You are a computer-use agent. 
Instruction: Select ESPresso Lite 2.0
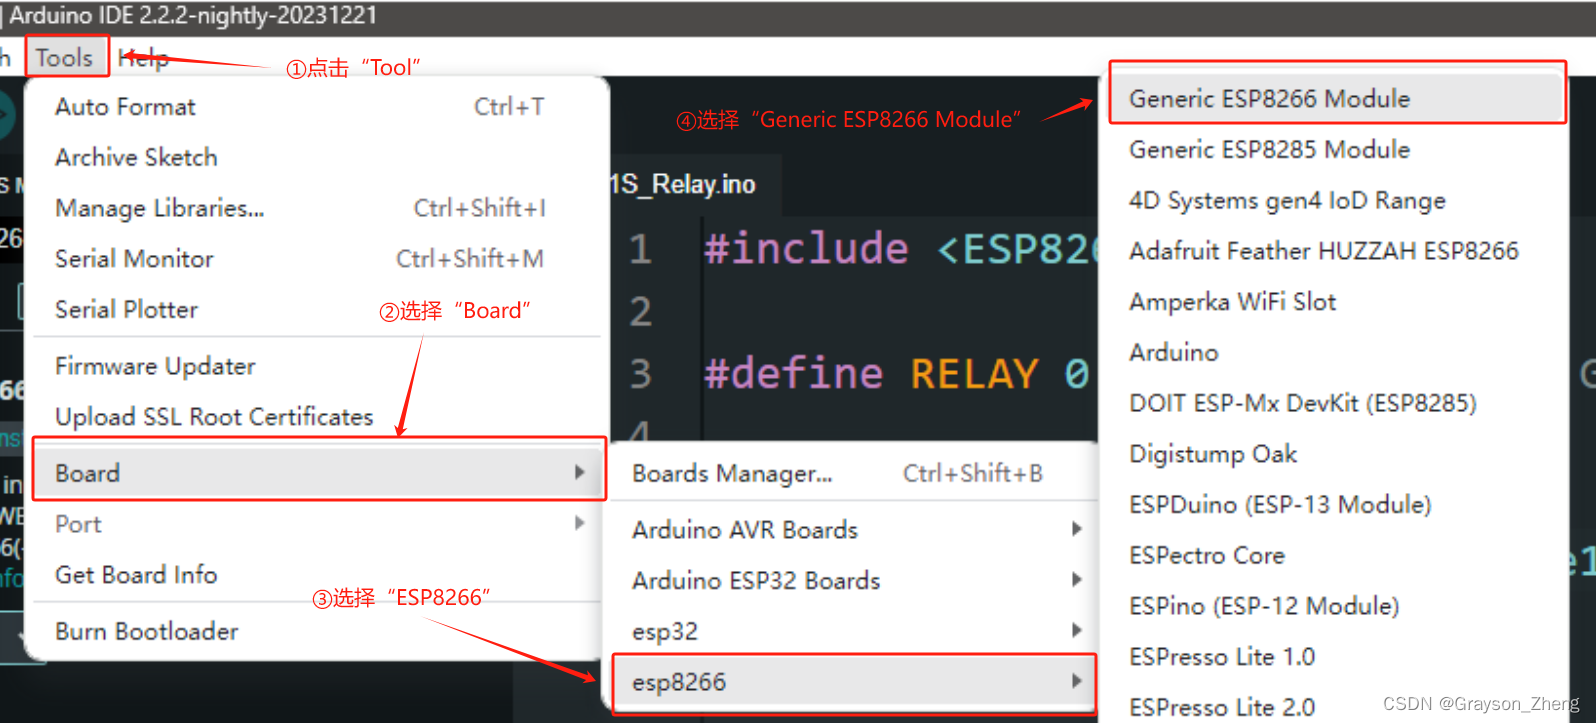click(1337, 707)
